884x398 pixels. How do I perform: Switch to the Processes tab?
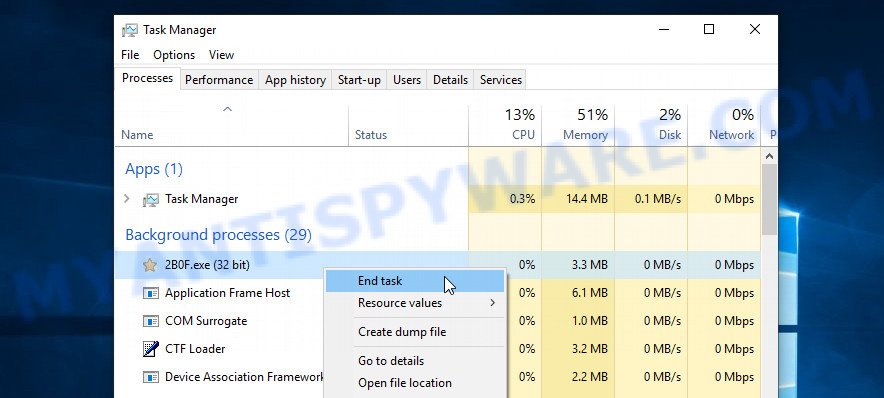tap(148, 78)
